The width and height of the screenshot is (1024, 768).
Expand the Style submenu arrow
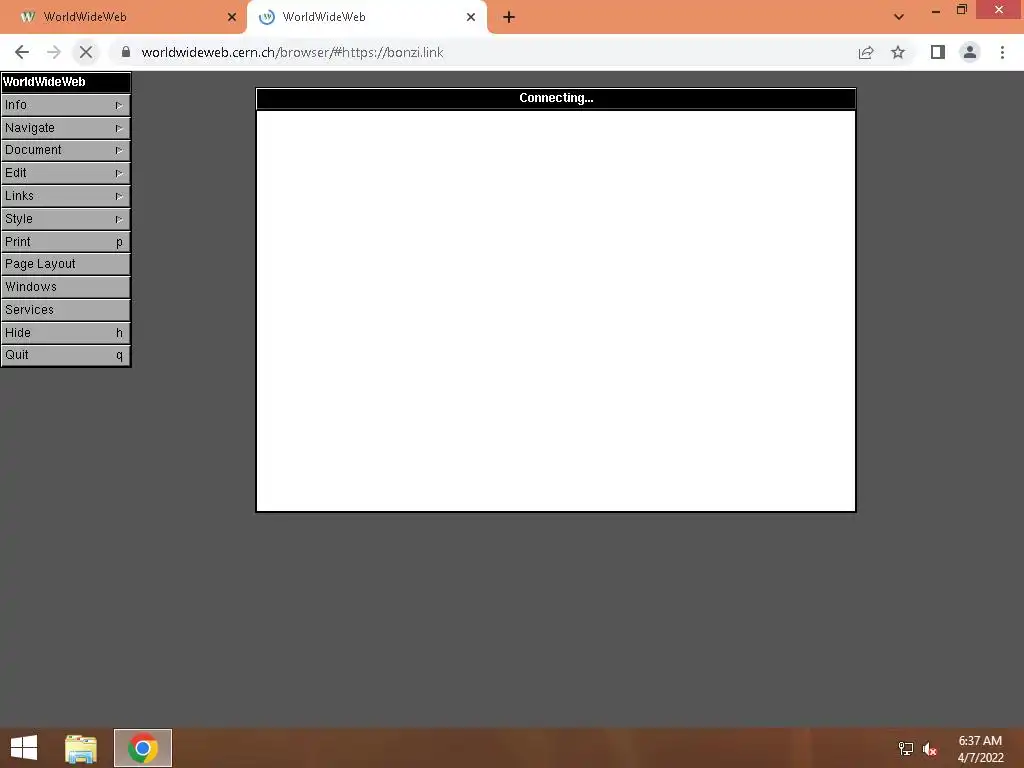coord(119,219)
